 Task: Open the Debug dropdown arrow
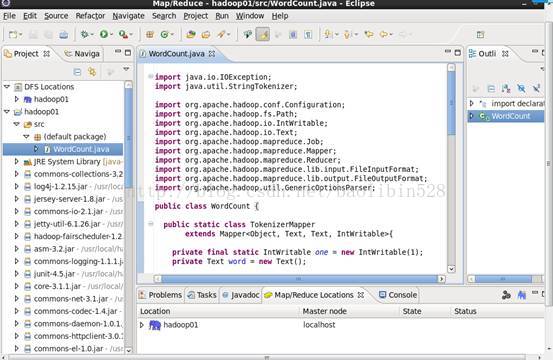point(92,35)
